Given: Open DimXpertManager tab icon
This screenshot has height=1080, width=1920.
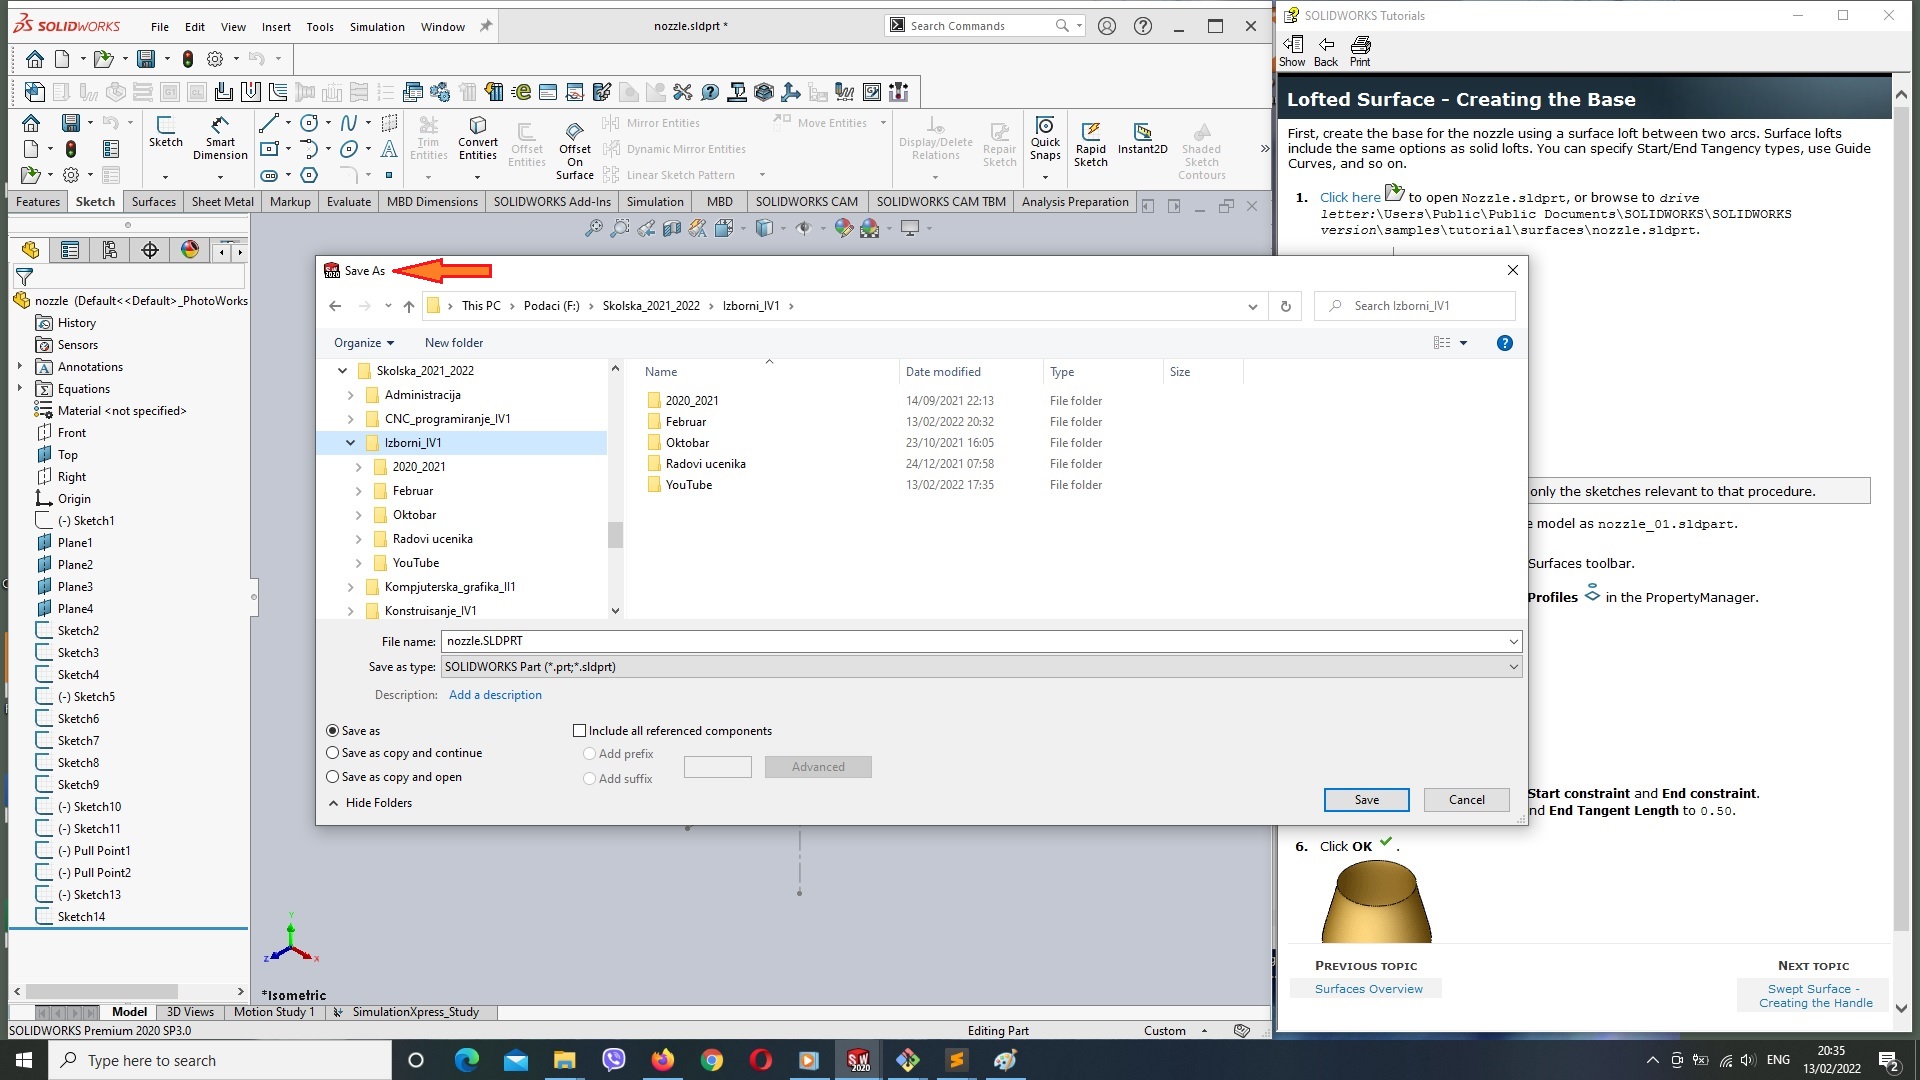Looking at the screenshot, I should (150, 250).
